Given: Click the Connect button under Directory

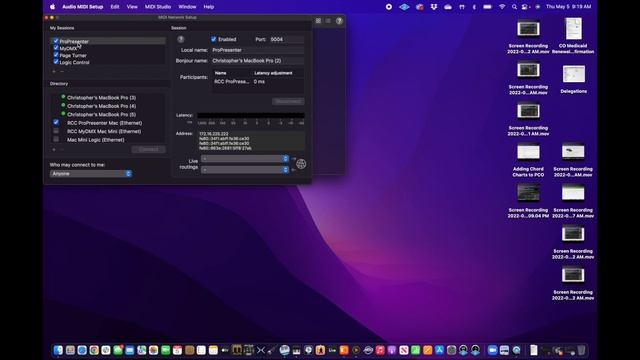Looking at the screenshot, I should (x=149, y=149).
